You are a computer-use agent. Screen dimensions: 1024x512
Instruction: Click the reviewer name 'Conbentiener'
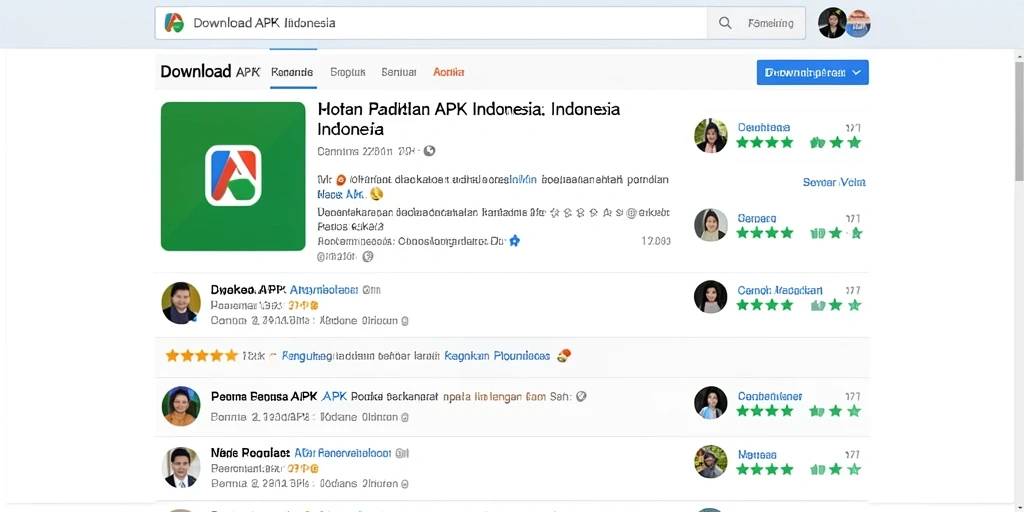pyautogui.click(x=769, y=396)
